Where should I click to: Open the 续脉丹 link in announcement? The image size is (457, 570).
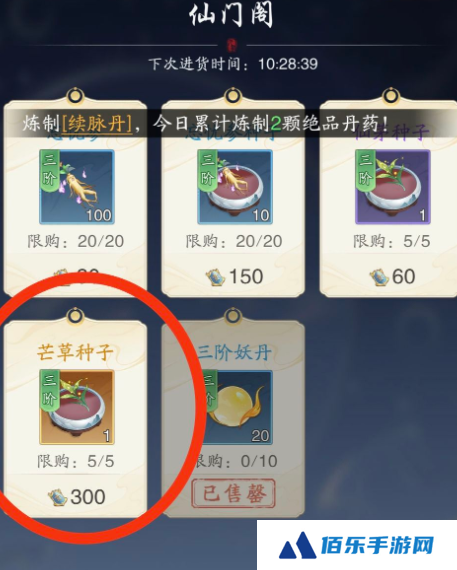point(97,124)
